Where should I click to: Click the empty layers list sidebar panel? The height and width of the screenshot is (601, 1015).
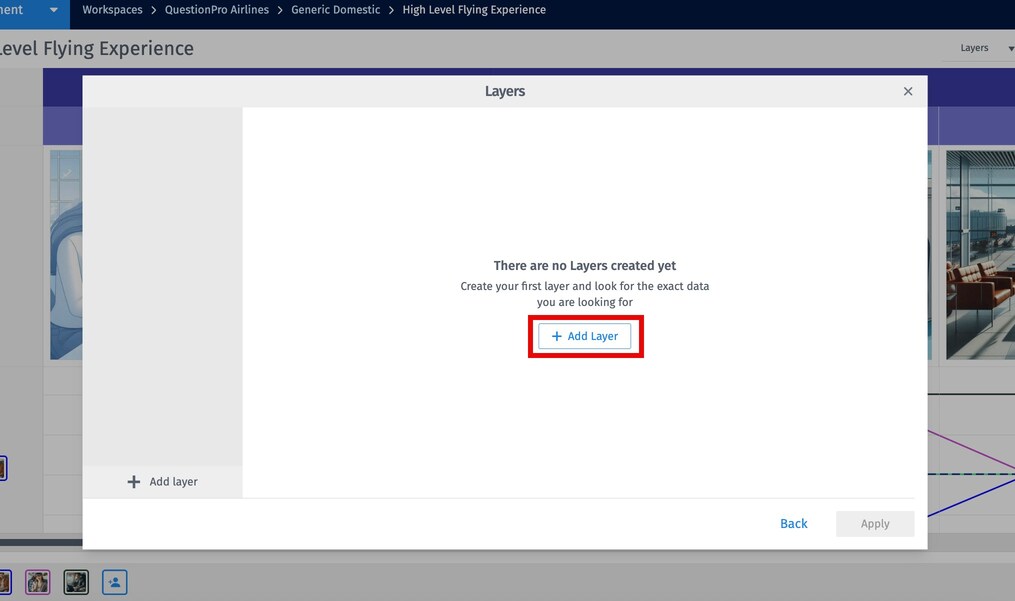point(163,290)
